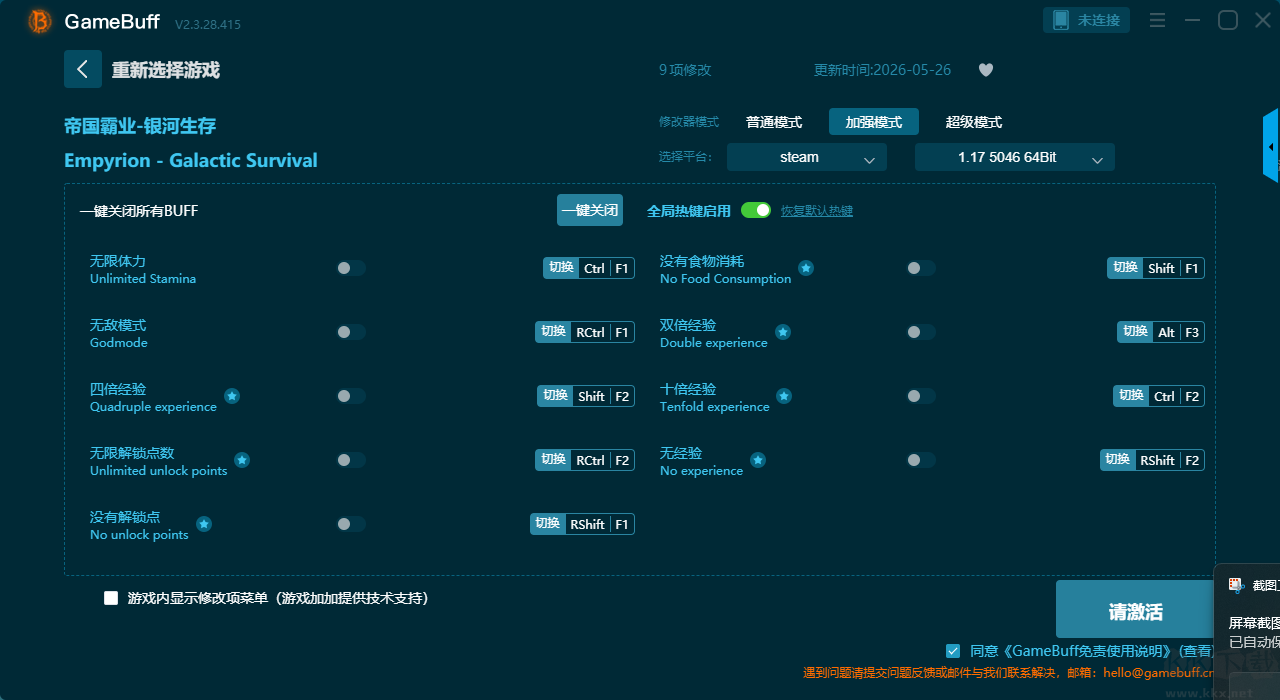
Task: Click 切换 button for Double experience hotkey
Action: (x=1136, y=332)
